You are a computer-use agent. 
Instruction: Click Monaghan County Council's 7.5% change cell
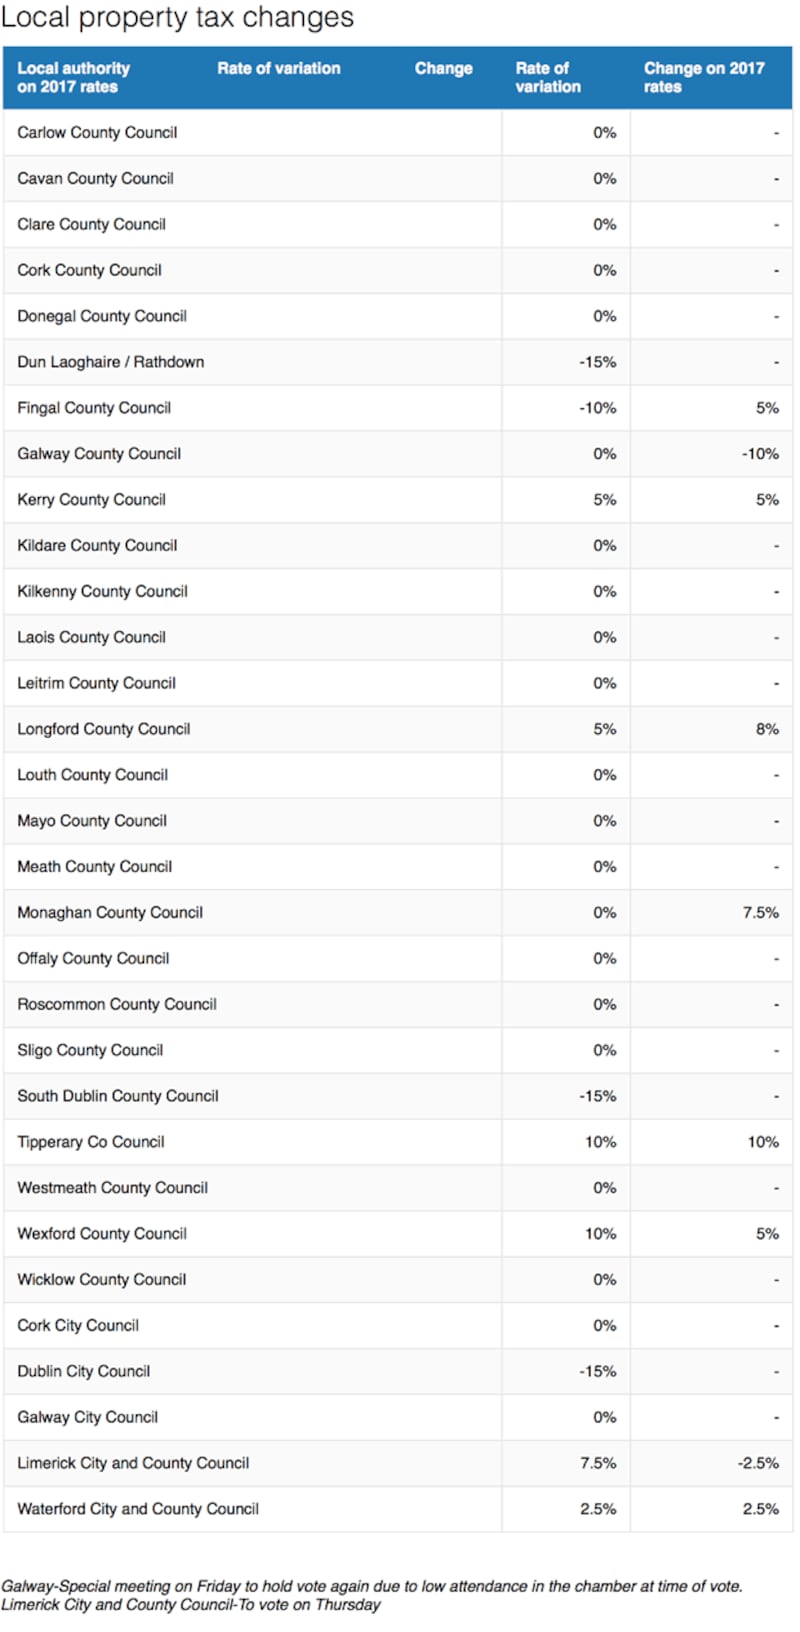tap(760, 913)
